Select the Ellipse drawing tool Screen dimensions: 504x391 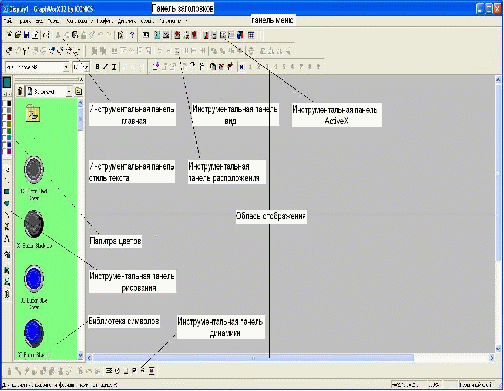[x=7, y=203]
